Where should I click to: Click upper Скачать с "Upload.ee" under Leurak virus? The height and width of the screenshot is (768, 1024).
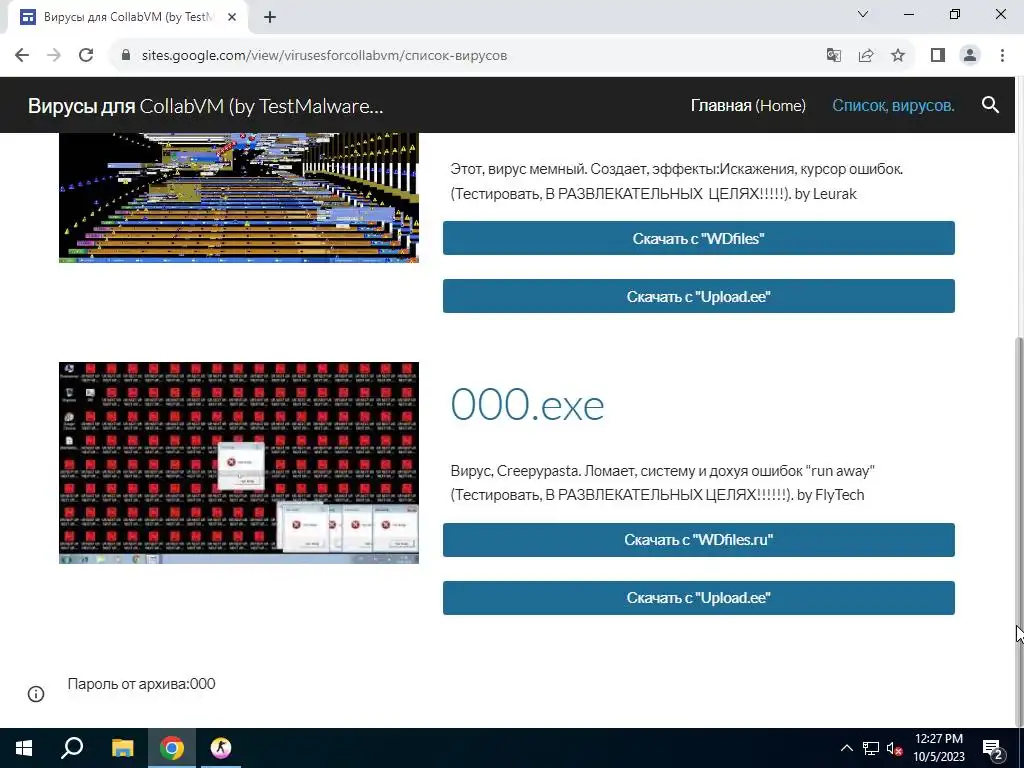click(x=698, y=296)
